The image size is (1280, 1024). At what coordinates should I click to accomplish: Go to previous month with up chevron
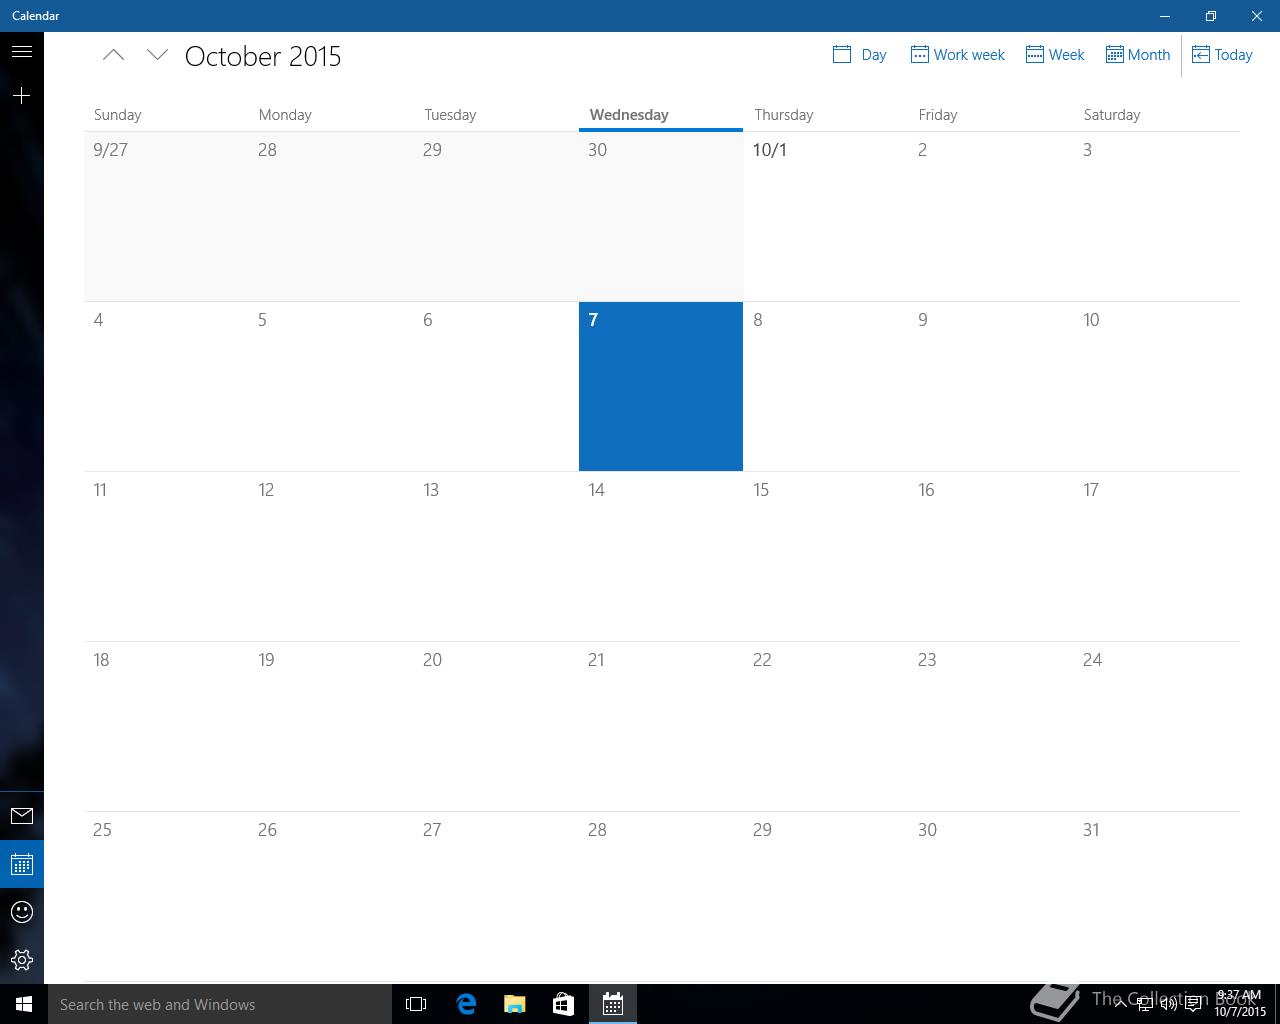click(114, 55)
